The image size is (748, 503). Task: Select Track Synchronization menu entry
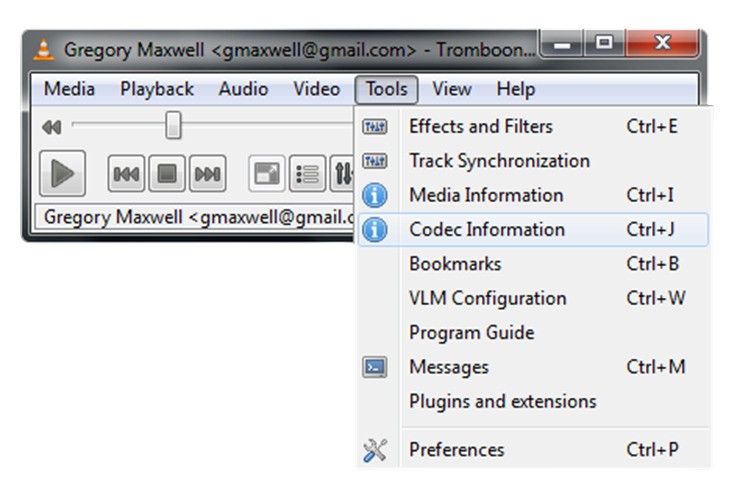point(499,161)
